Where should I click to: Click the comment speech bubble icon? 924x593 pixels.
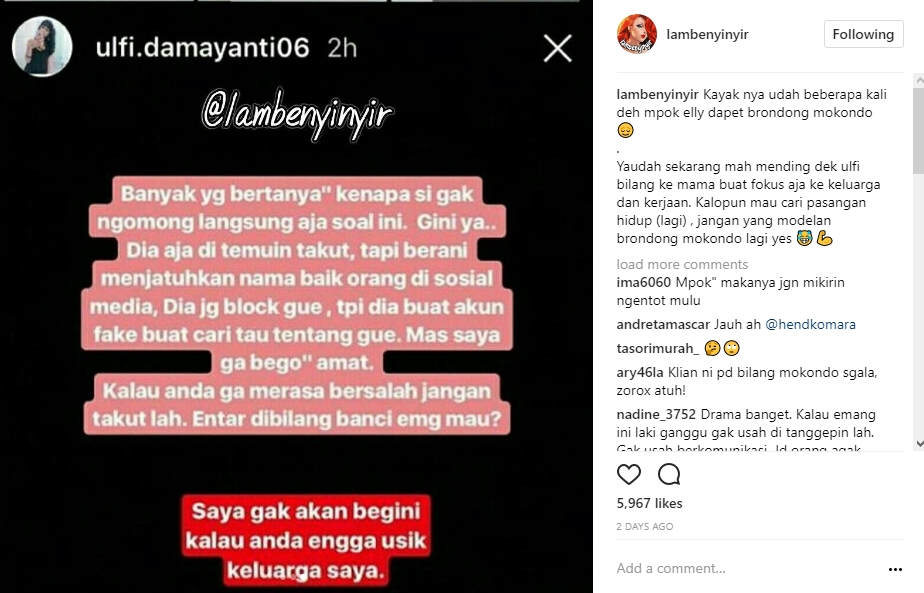coord(669,474)
